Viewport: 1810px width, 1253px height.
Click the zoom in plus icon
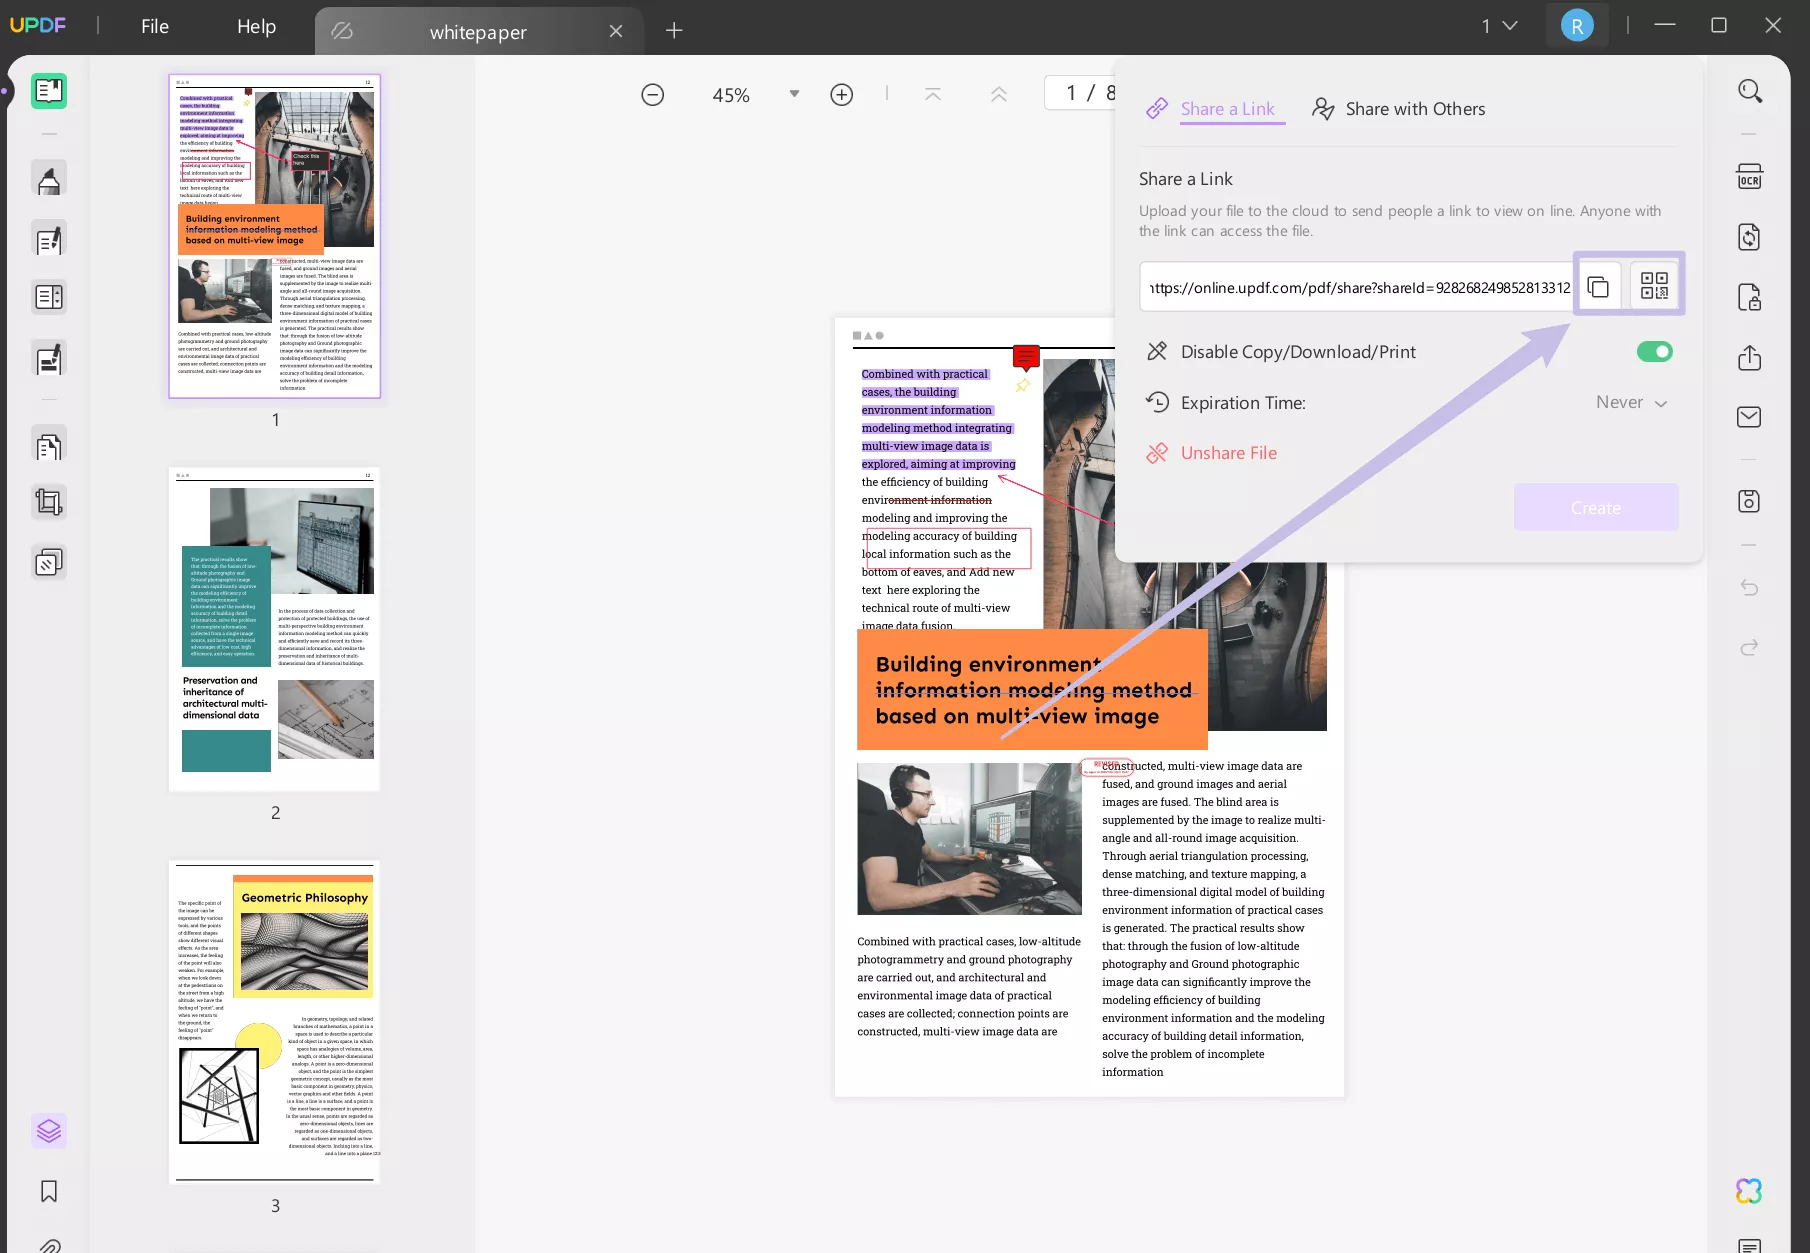click(841, 95)
